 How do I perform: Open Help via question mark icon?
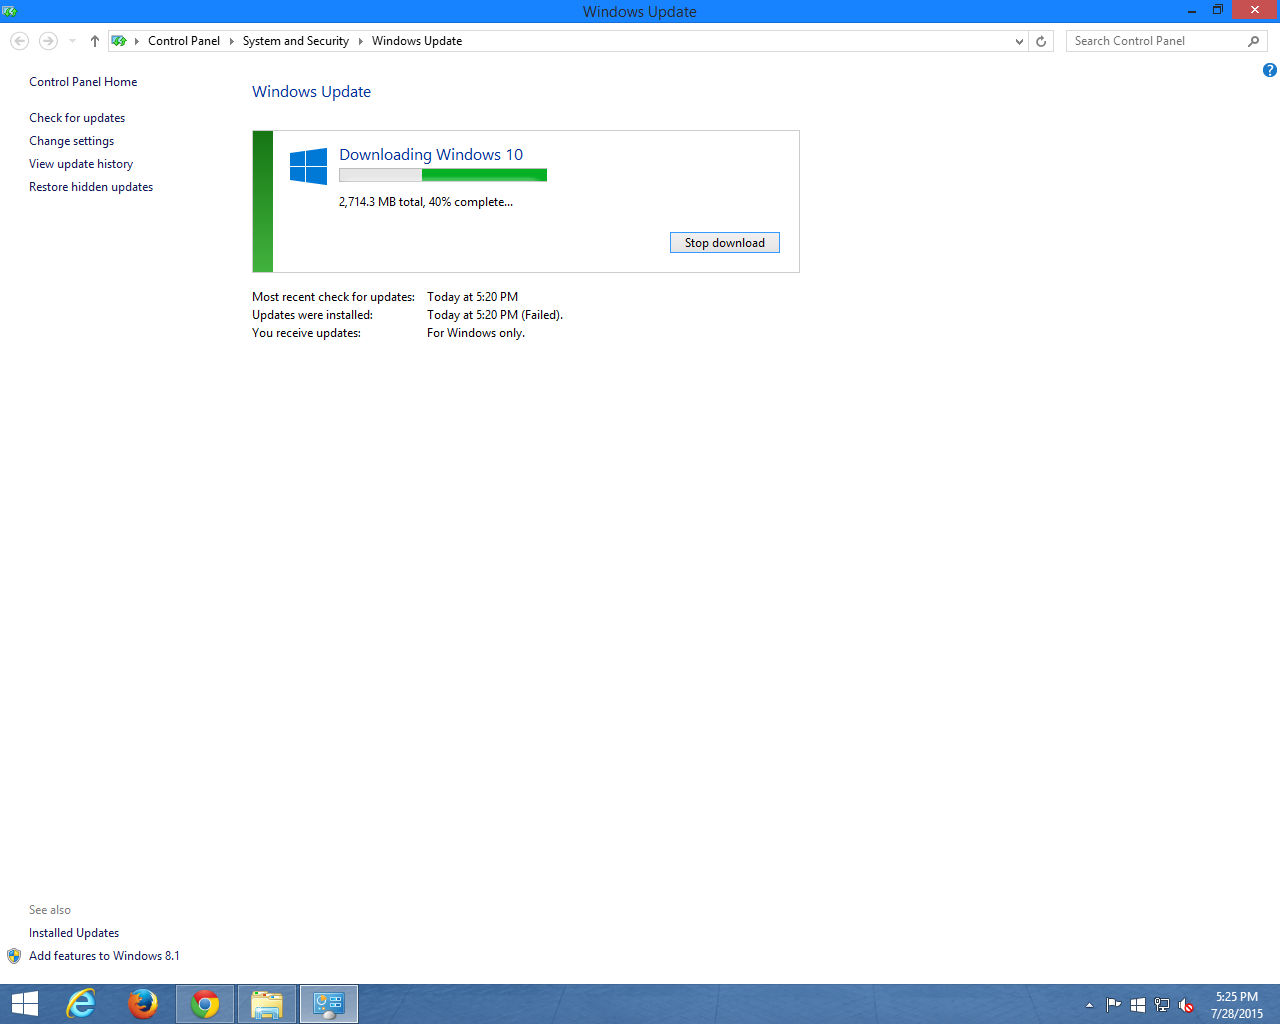(x=1270, y=70)
